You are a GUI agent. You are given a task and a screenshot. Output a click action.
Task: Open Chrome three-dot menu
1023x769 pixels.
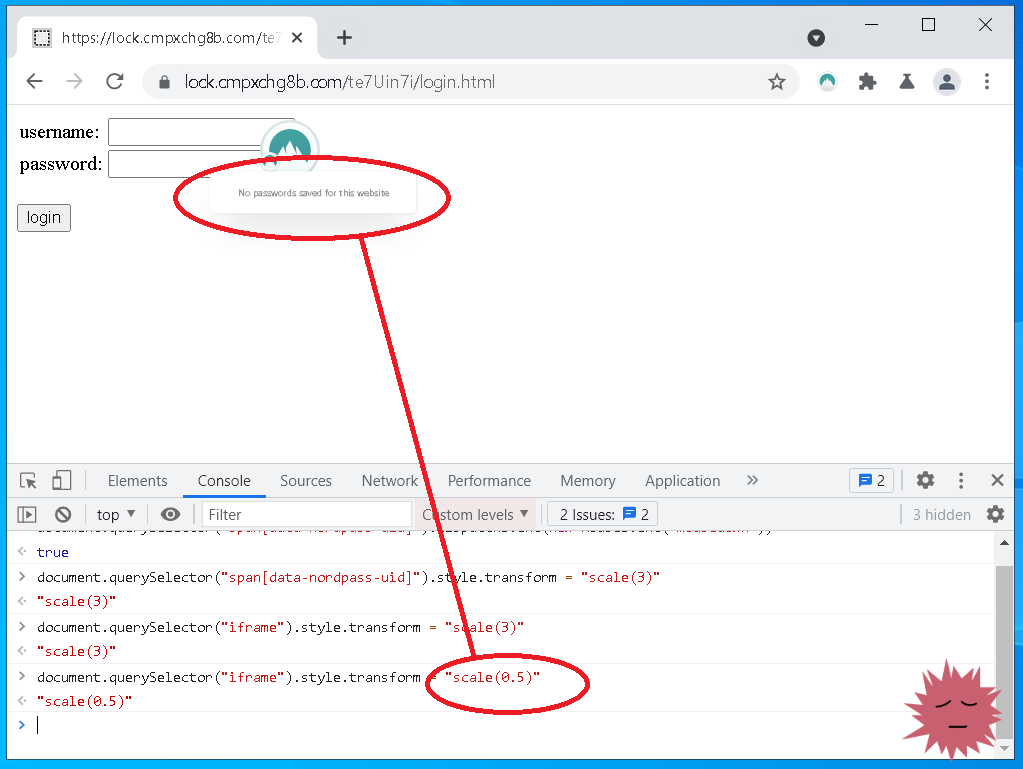pyautogui.click(x=986, y=82)
